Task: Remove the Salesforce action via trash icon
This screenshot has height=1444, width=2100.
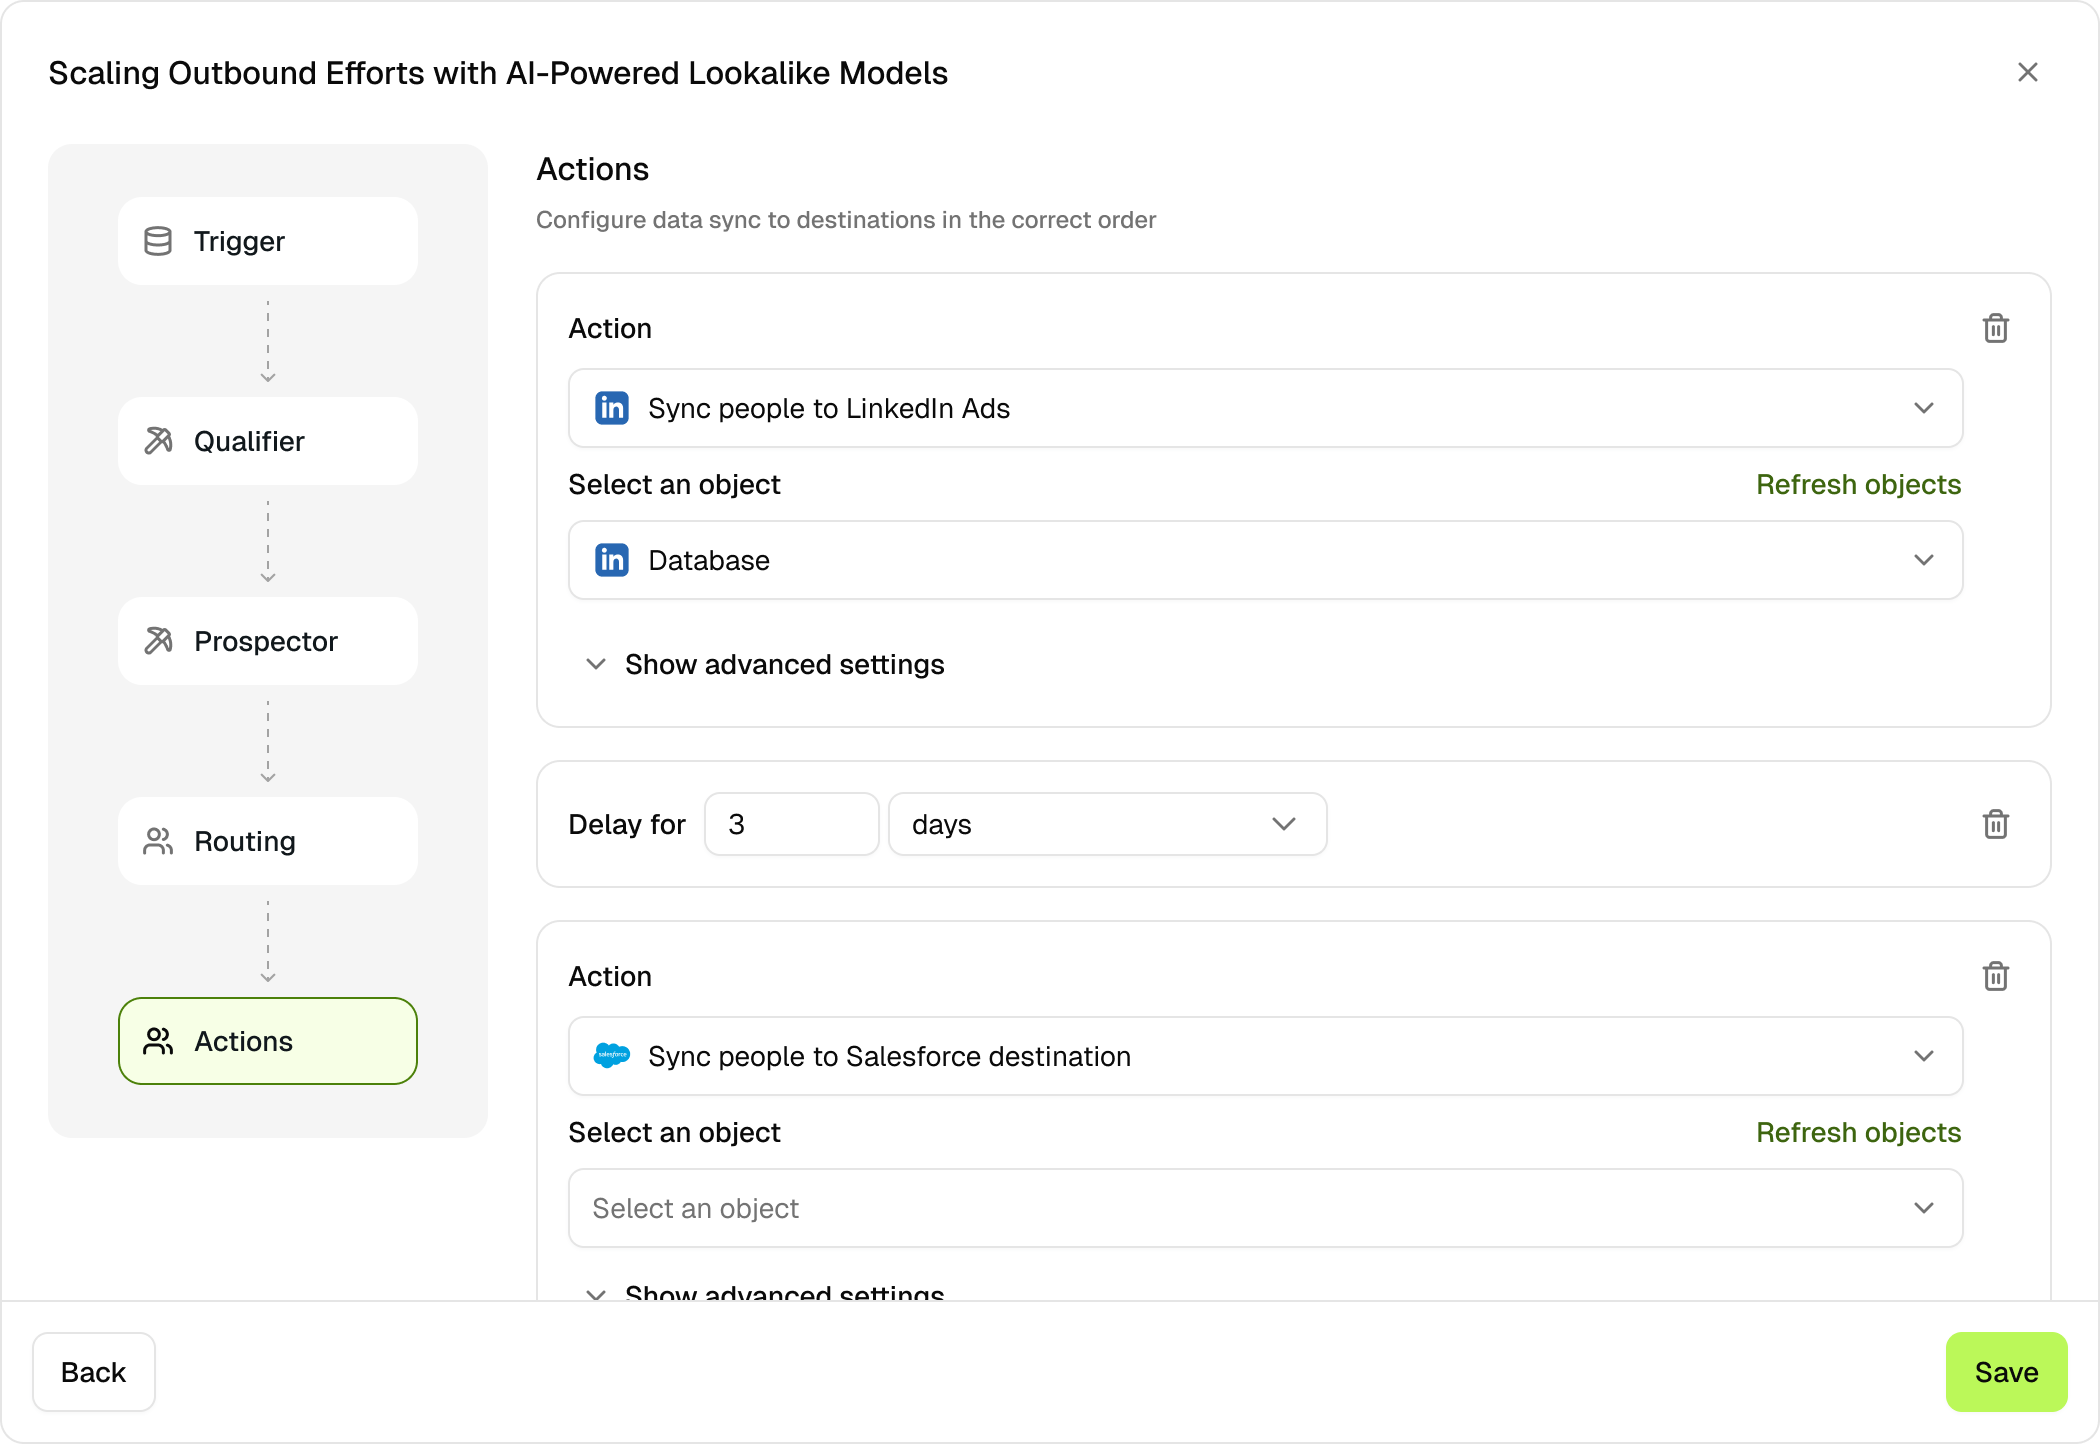Action: tap(1995, 976)
